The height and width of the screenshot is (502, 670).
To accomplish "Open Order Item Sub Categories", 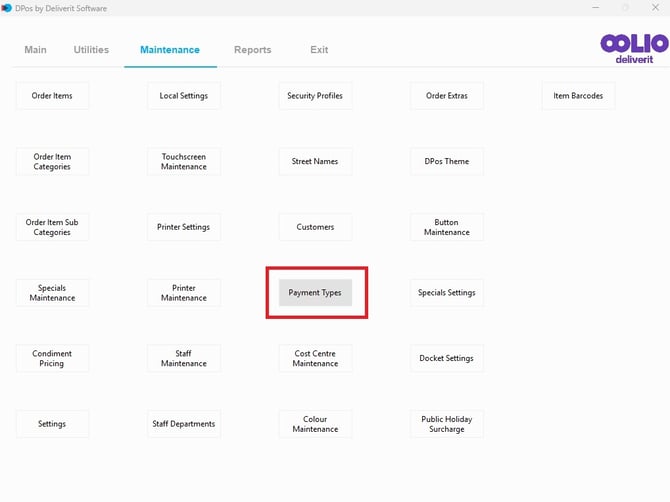I will pyautogui.click(x=52, y=227).
